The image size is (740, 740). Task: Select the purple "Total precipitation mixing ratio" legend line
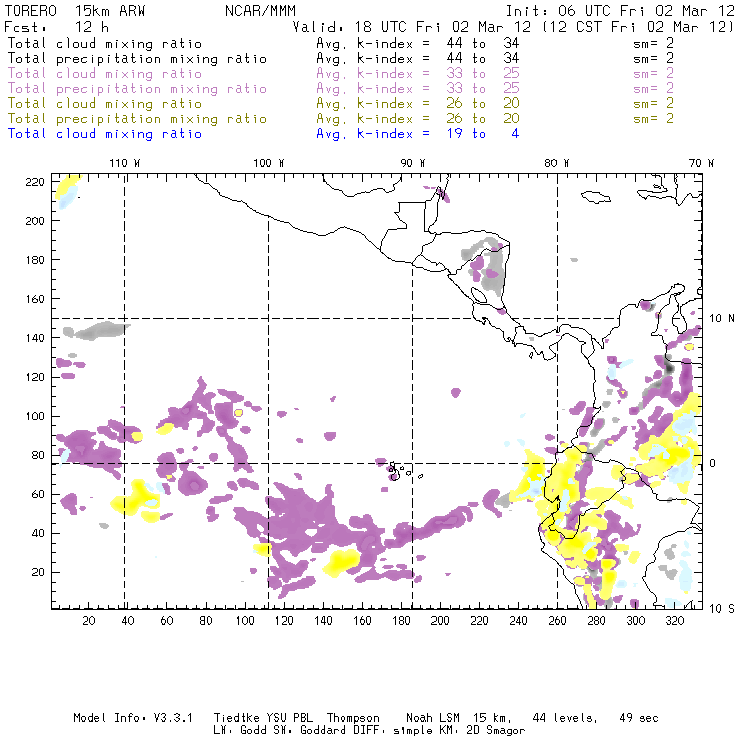click(137, 89)
